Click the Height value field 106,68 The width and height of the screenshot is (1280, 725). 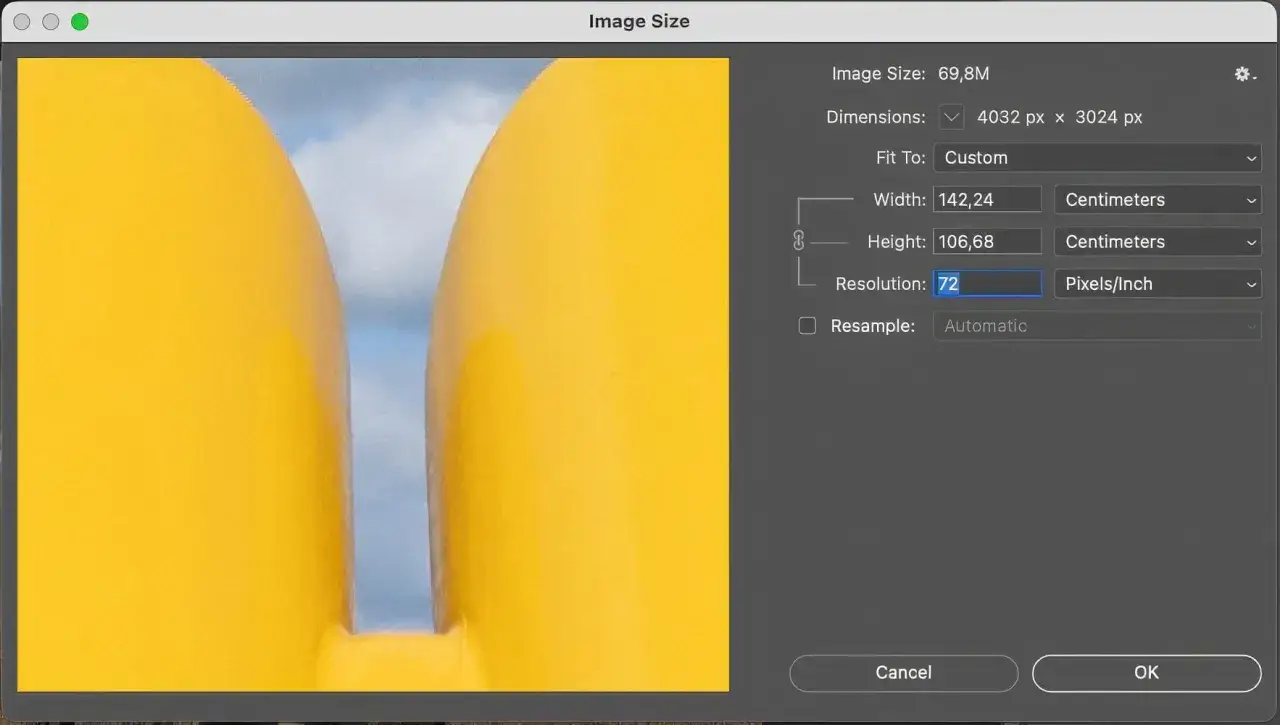pyautogui.click(x=987, y=242)
